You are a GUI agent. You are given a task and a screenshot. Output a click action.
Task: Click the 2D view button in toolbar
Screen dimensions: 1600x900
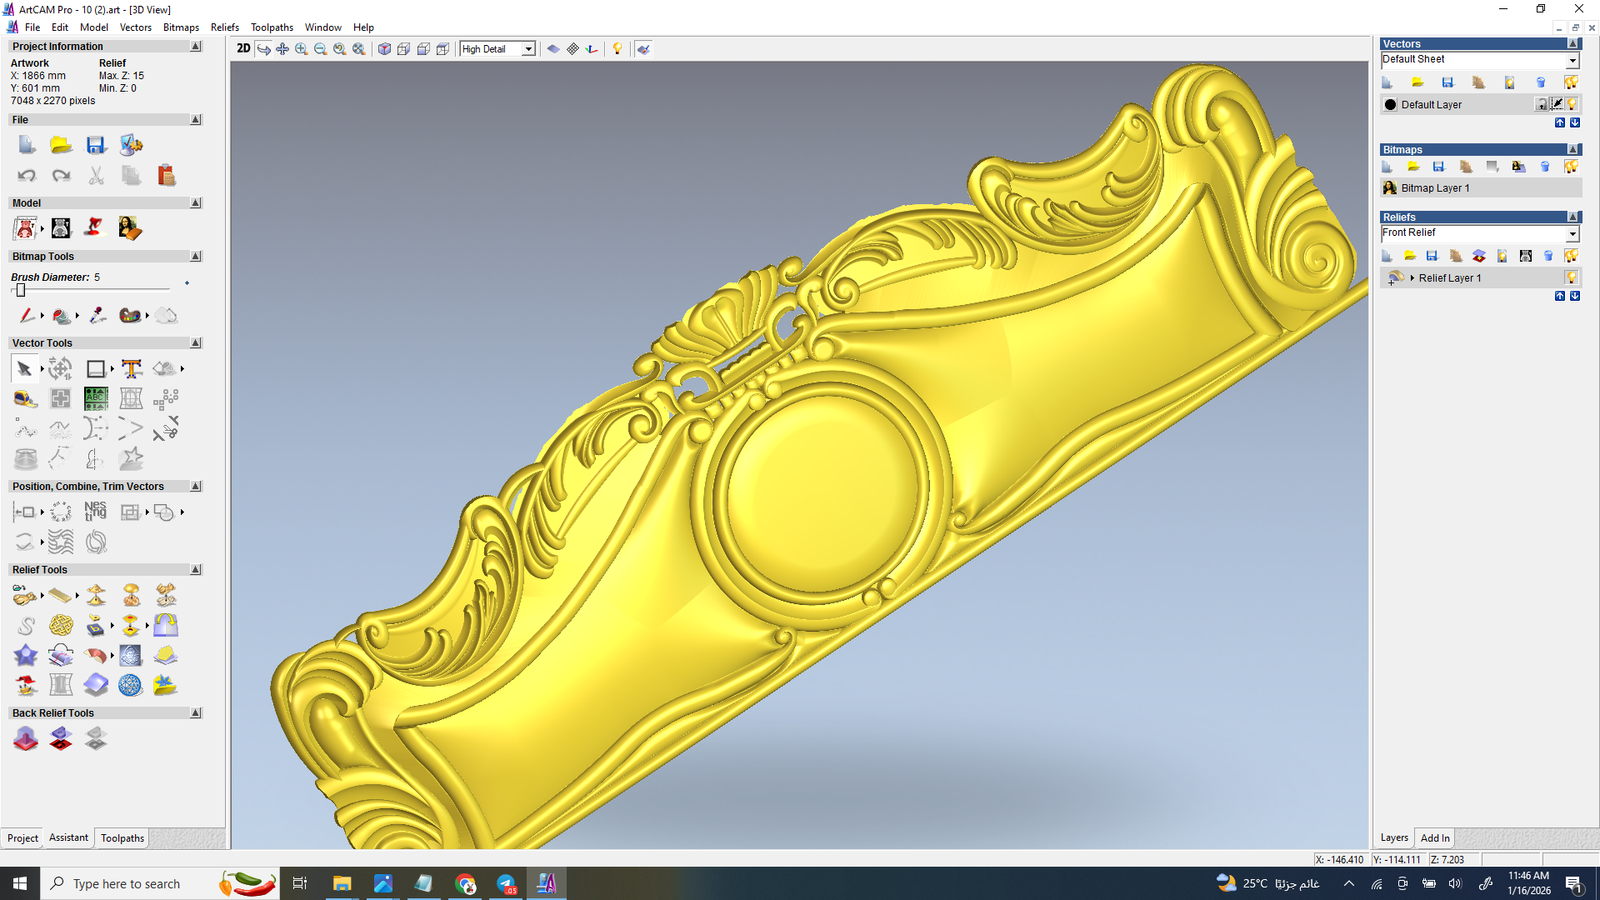[x=243, y=49]
